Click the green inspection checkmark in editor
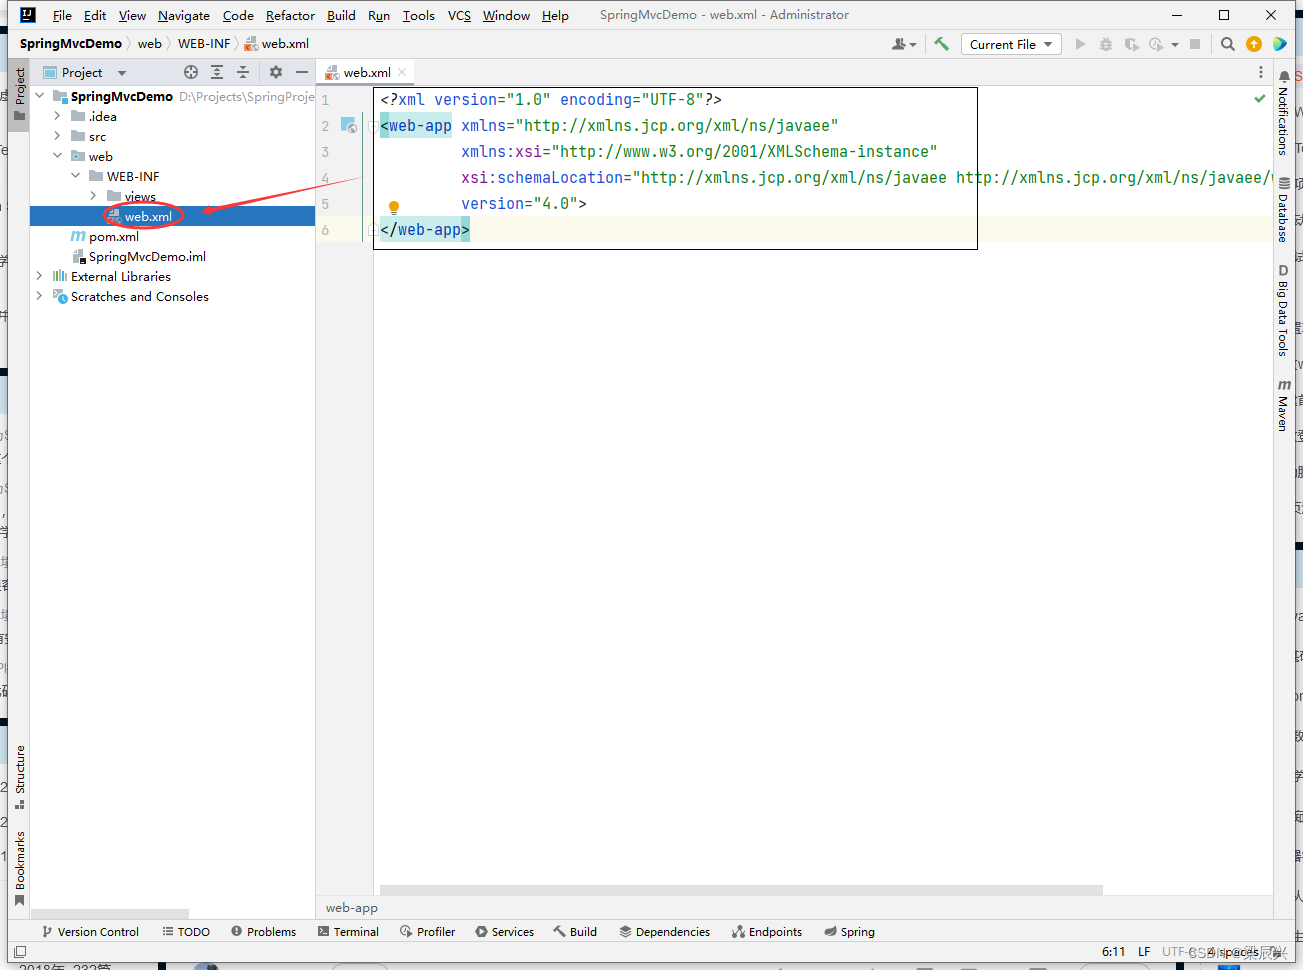 pos(1260,99)
